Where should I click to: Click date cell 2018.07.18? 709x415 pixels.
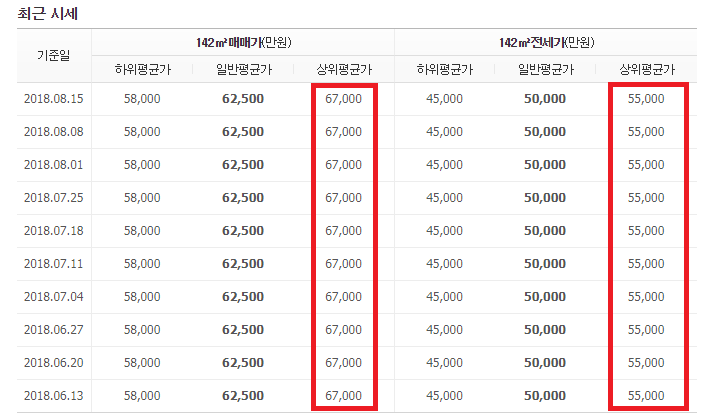[x=54, y=231]
